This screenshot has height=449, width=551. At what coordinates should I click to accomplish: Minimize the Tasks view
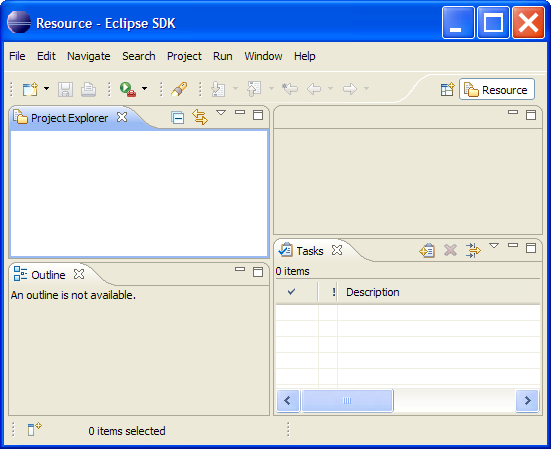coord(513,245)
